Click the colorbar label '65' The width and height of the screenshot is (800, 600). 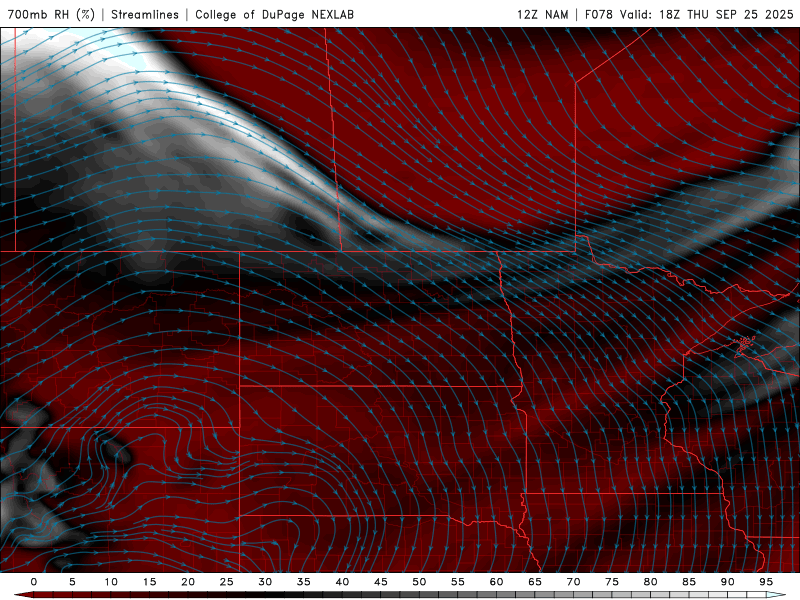(x=535, y=582)
